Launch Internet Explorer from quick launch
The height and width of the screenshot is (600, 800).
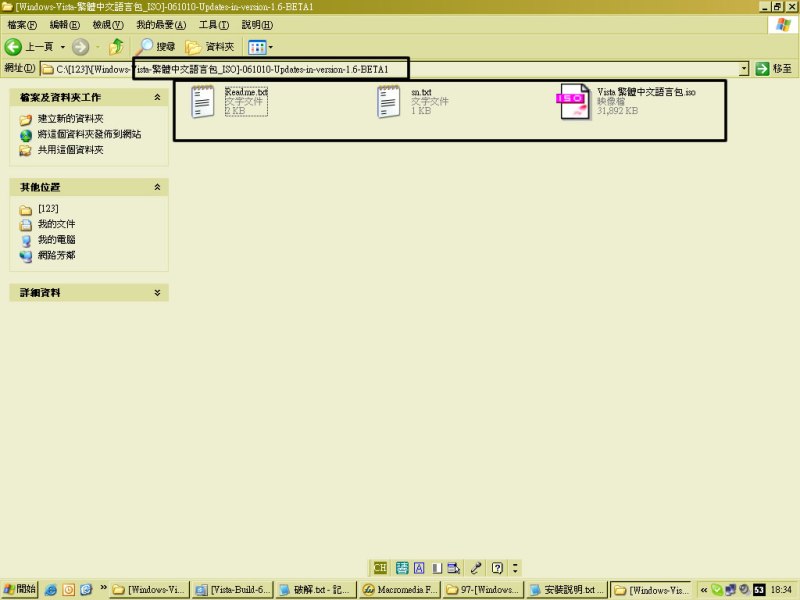[x=51, y=590]
